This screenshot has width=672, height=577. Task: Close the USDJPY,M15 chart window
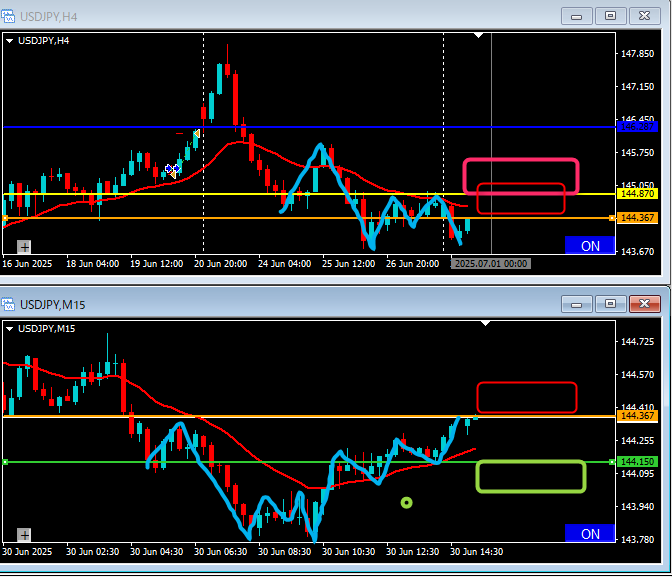tap(644, 304)
